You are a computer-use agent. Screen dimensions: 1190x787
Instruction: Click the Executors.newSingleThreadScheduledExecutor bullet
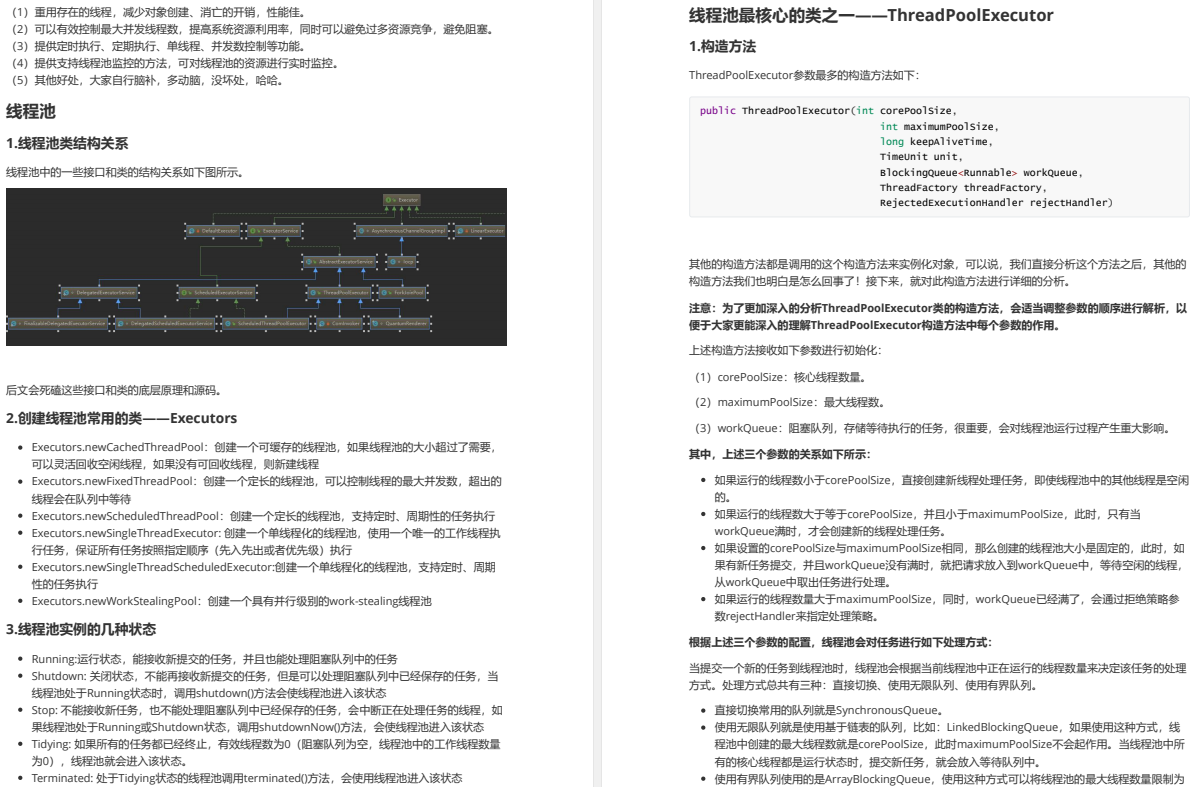(x=263, y=575)
